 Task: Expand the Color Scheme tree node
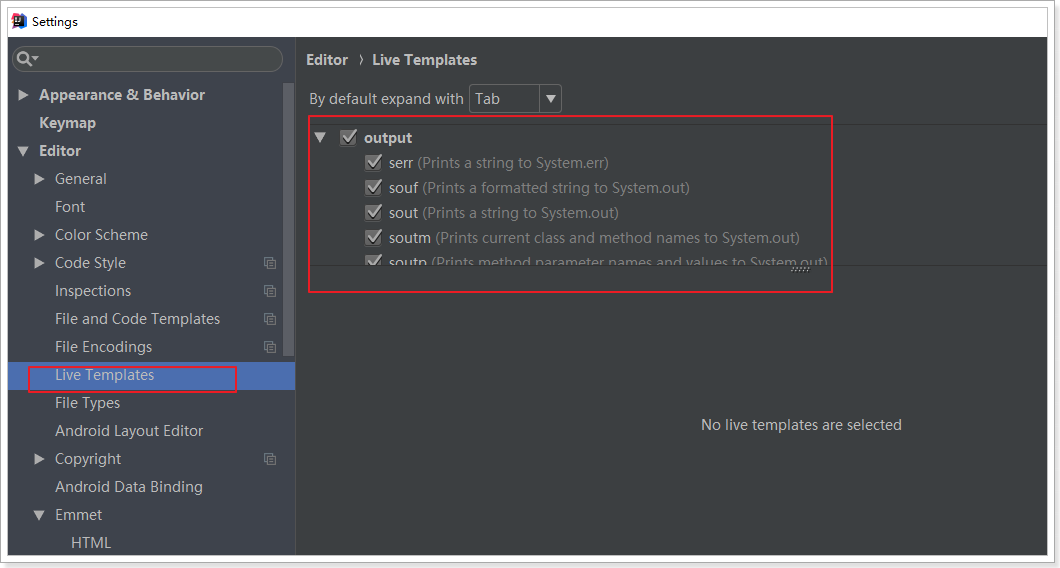40,235
